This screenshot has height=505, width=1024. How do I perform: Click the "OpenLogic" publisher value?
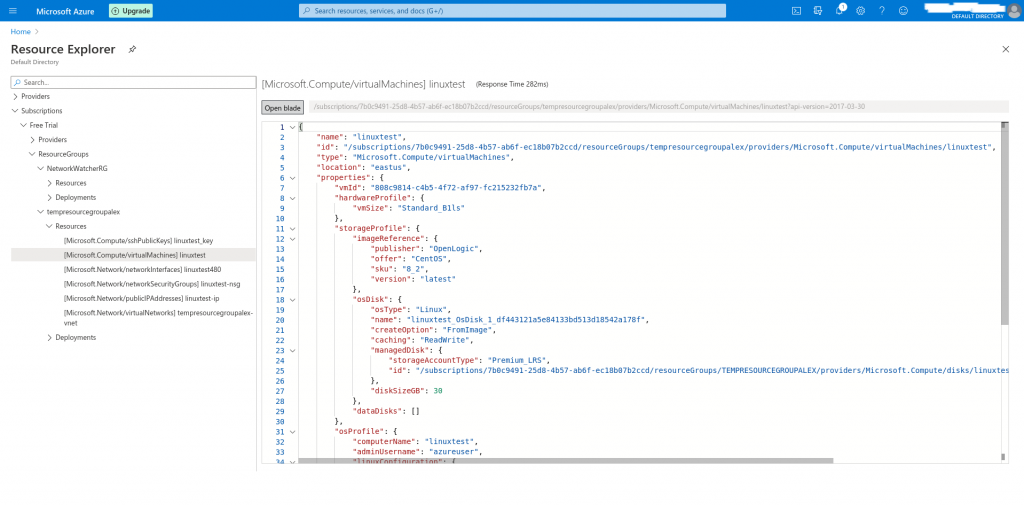pos(456,250)
